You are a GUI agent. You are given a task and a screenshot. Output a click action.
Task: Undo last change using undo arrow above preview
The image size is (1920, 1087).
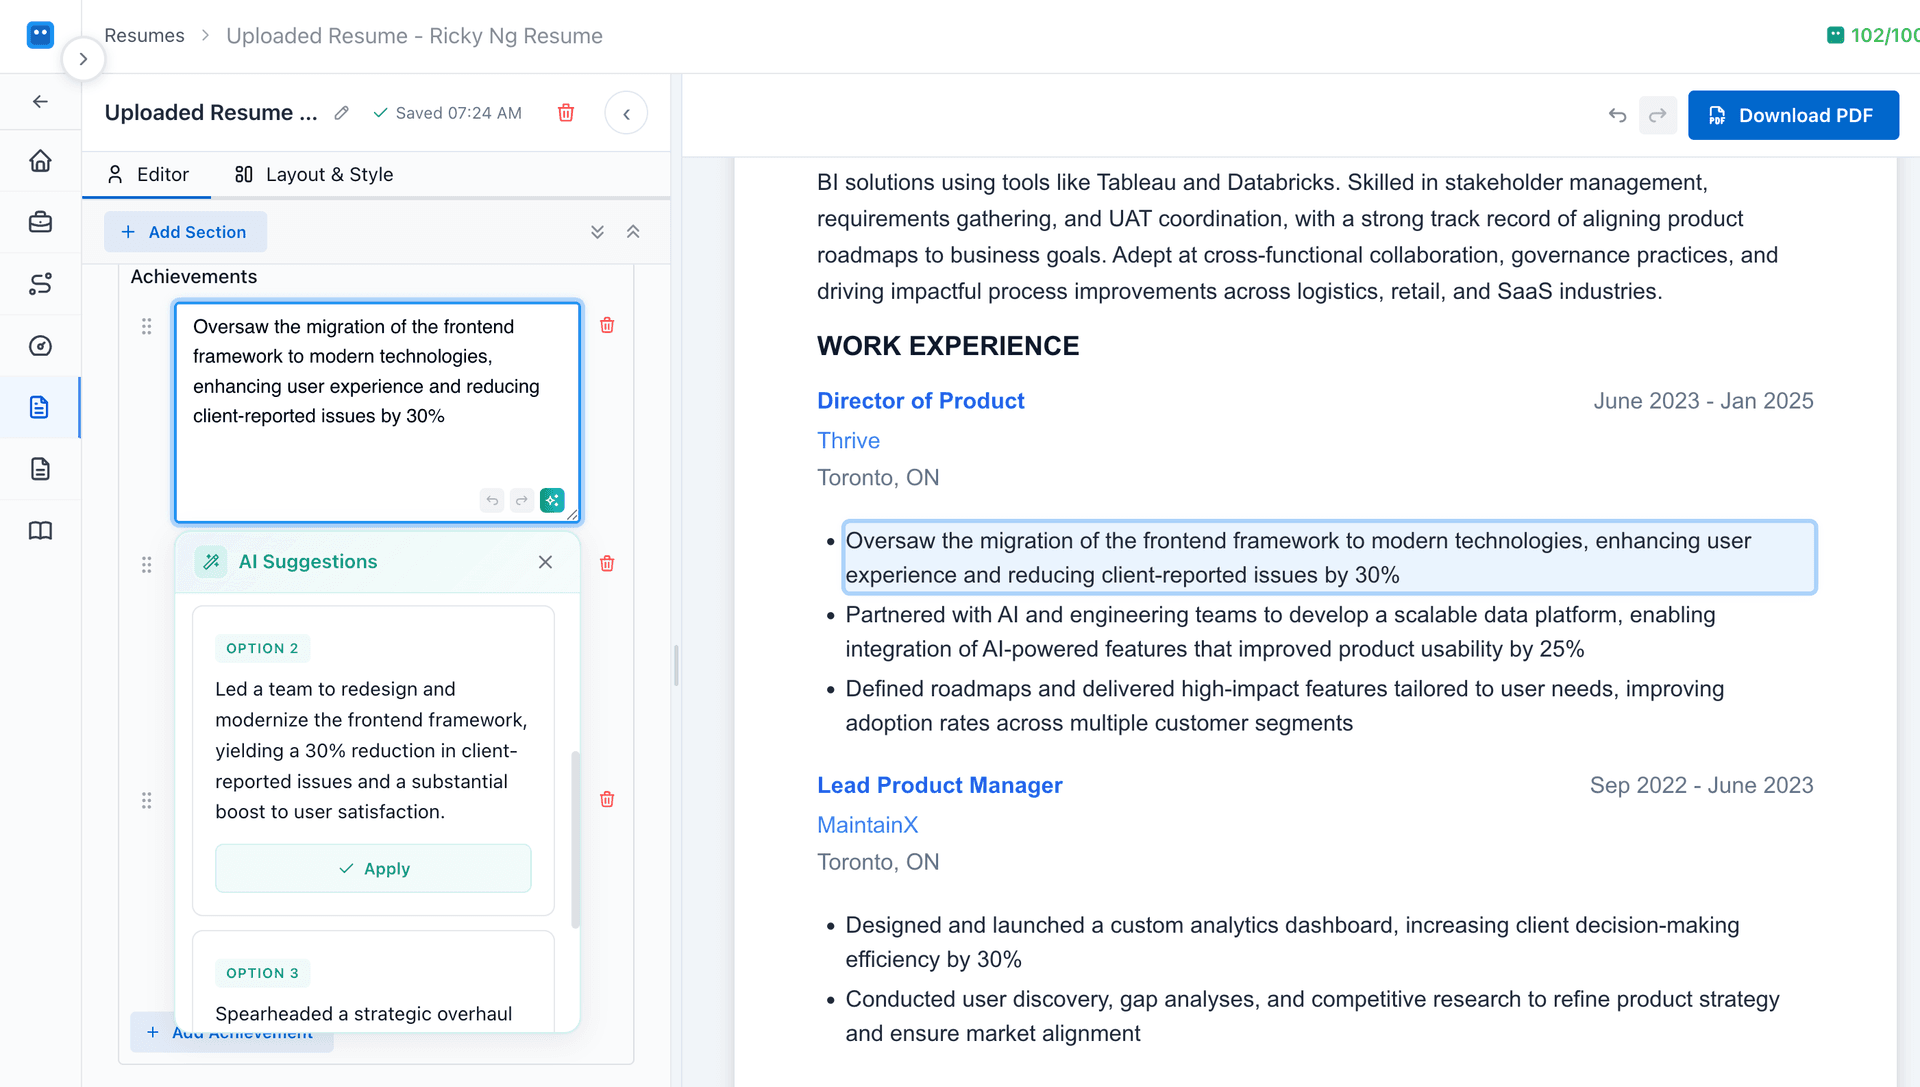1618,115
